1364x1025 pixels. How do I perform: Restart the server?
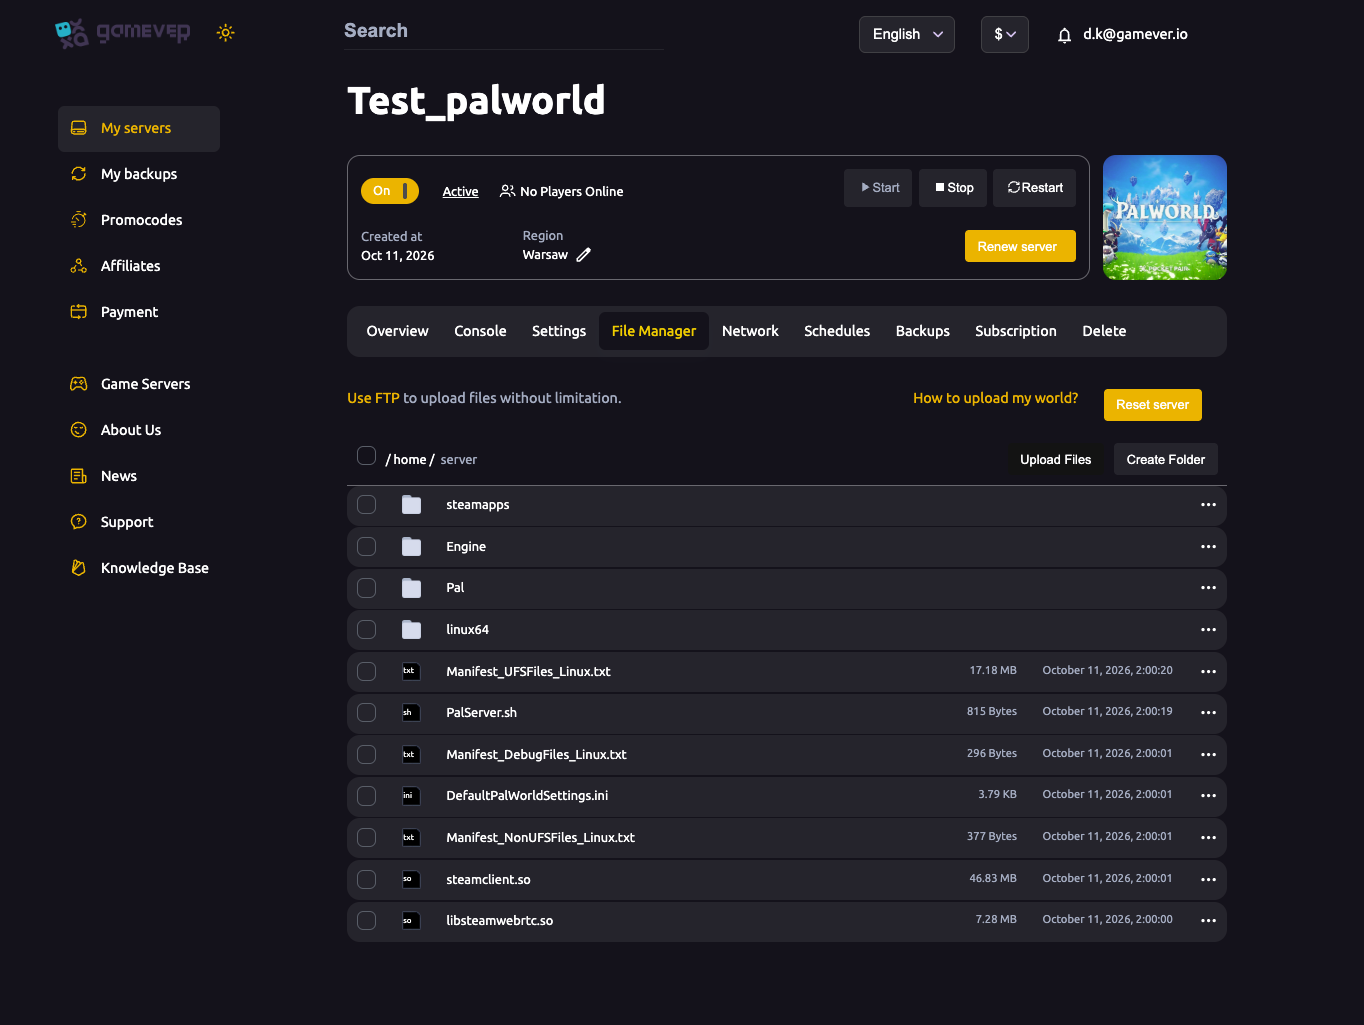point(1035,188)
